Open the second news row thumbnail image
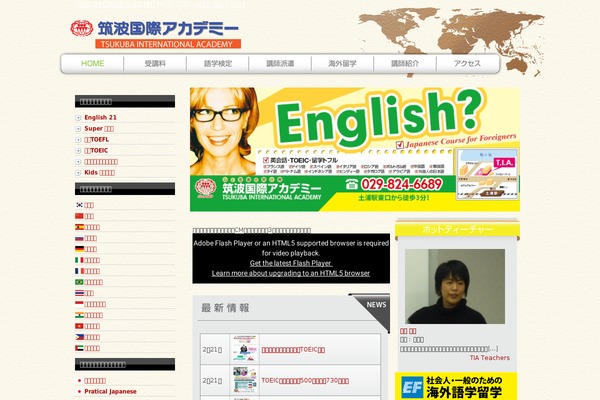 [x=245, y=379]
